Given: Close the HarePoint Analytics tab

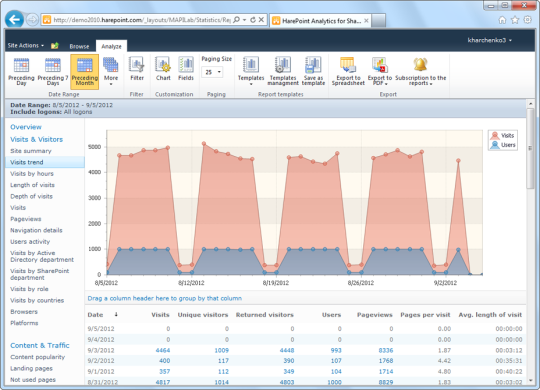Looking at the screenshot, I should (x=366, y=21).
